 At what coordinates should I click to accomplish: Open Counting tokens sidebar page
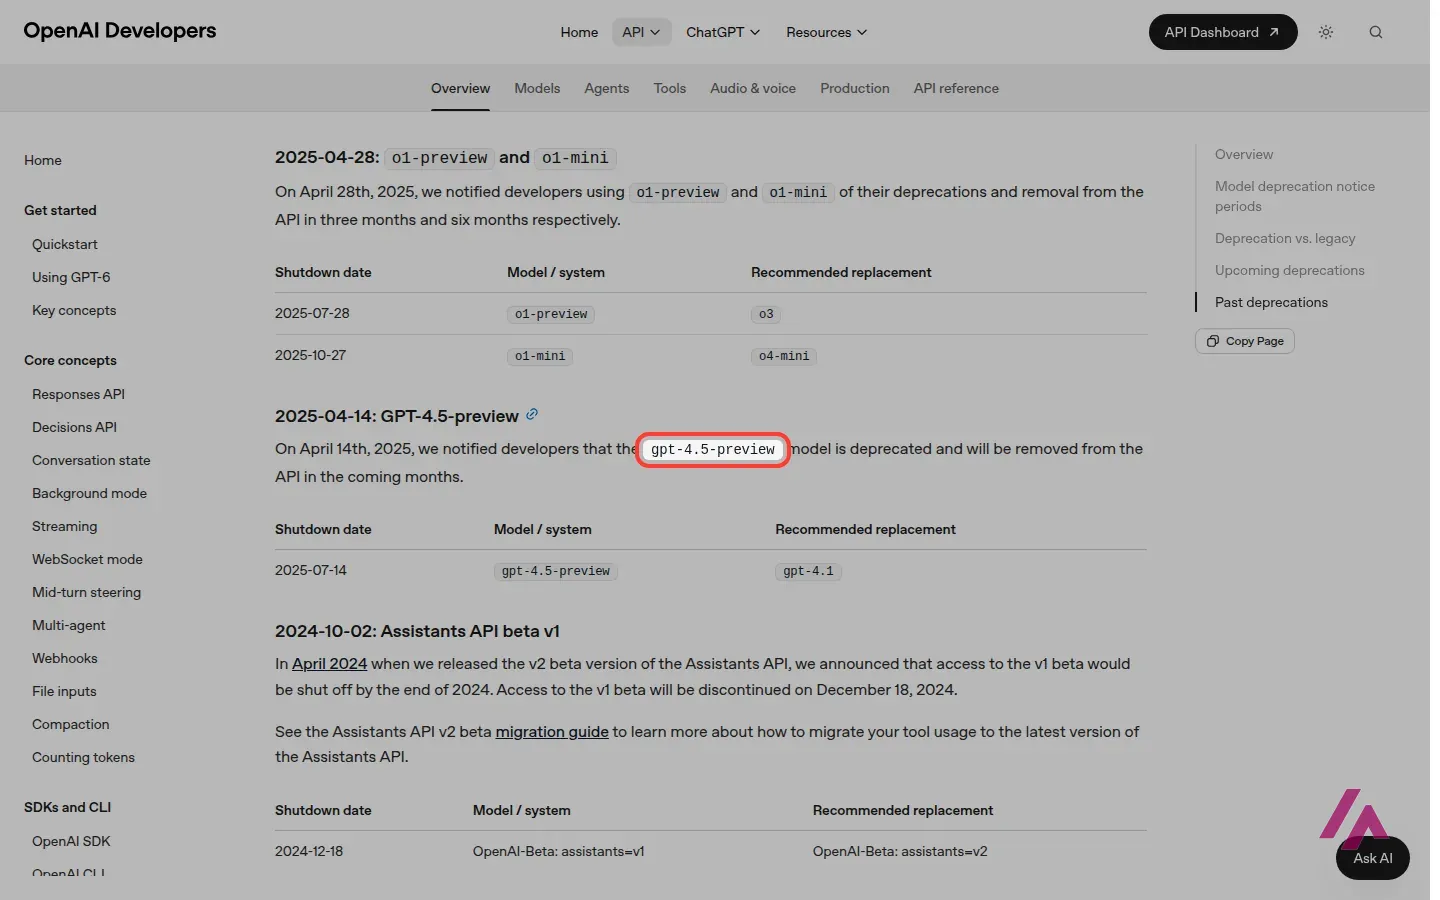[x=83, y=757]
